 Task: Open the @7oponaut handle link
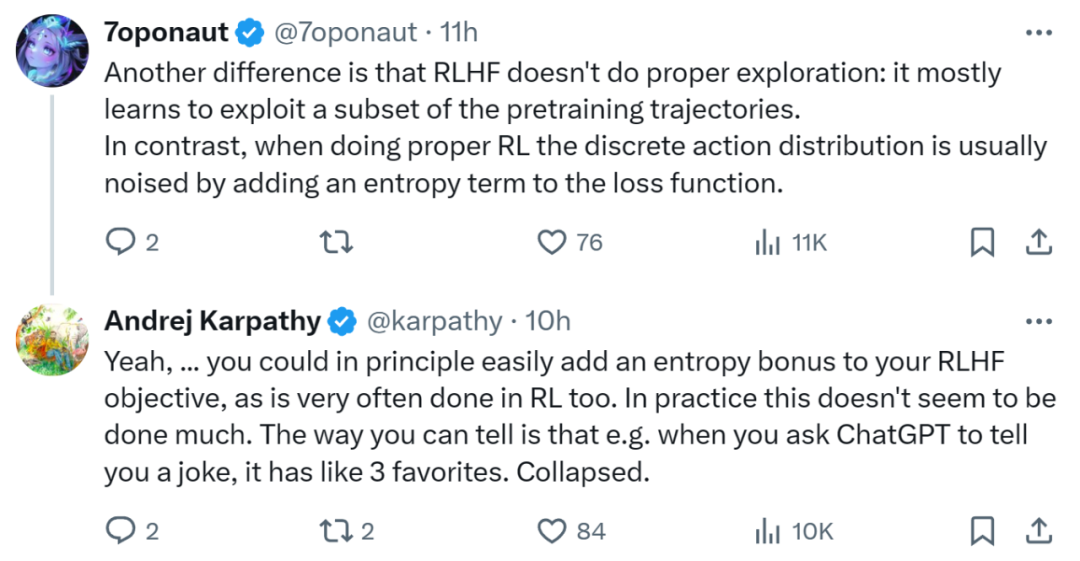coord(345,32)
